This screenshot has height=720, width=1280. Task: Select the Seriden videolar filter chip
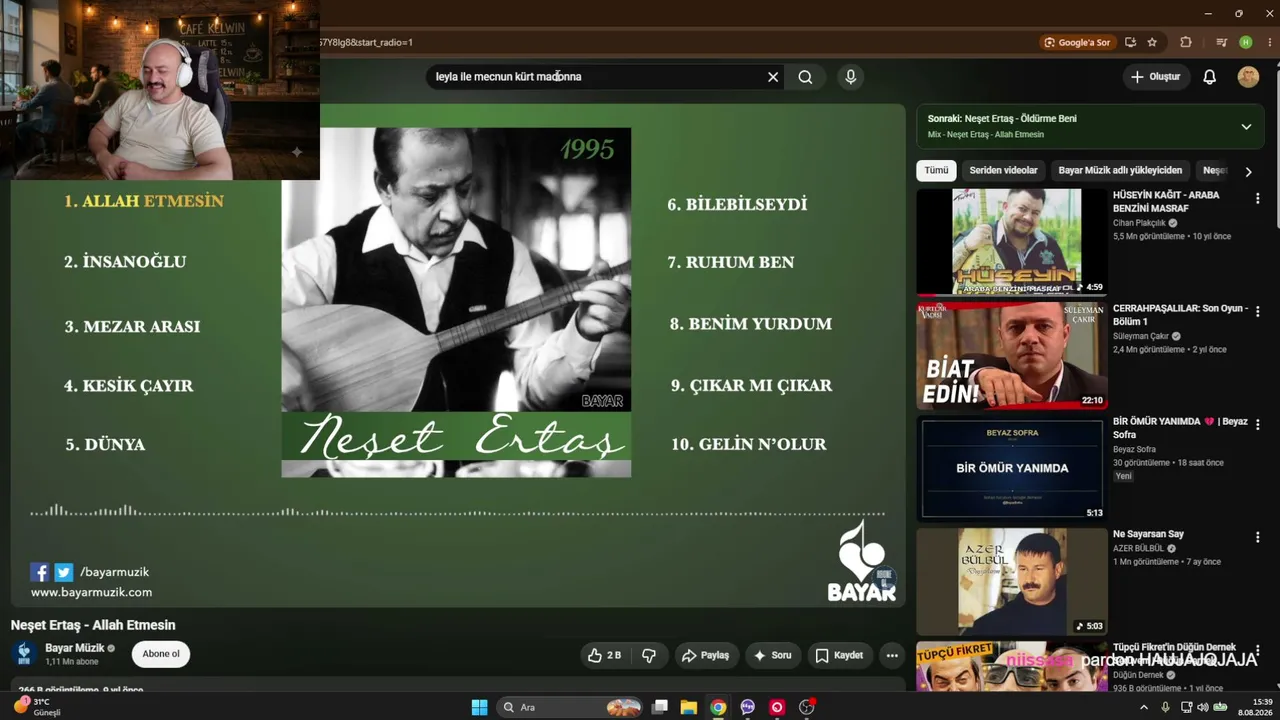click(x=1003, y=171)
